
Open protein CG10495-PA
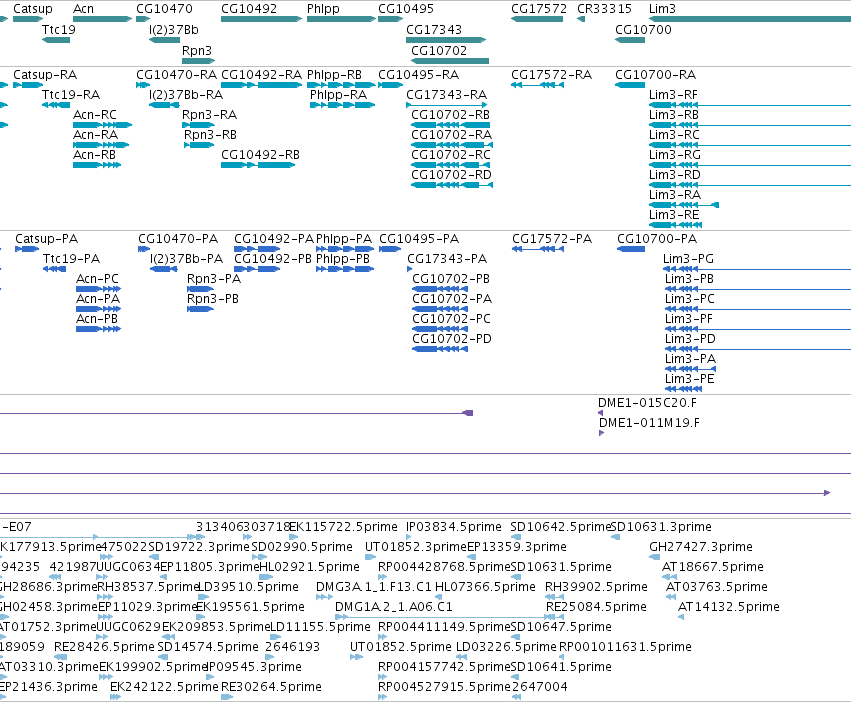[x=390, y=249]
